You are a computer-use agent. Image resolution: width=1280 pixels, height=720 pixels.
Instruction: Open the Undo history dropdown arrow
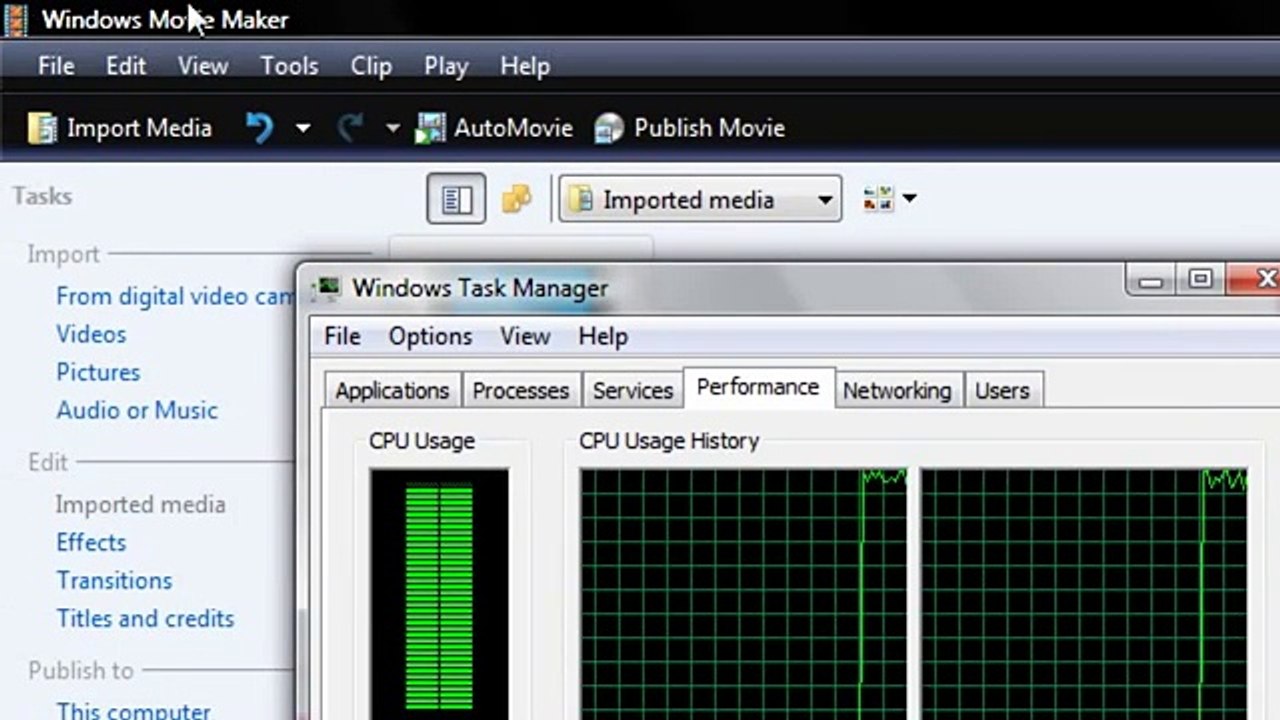[x=302, y=129]
